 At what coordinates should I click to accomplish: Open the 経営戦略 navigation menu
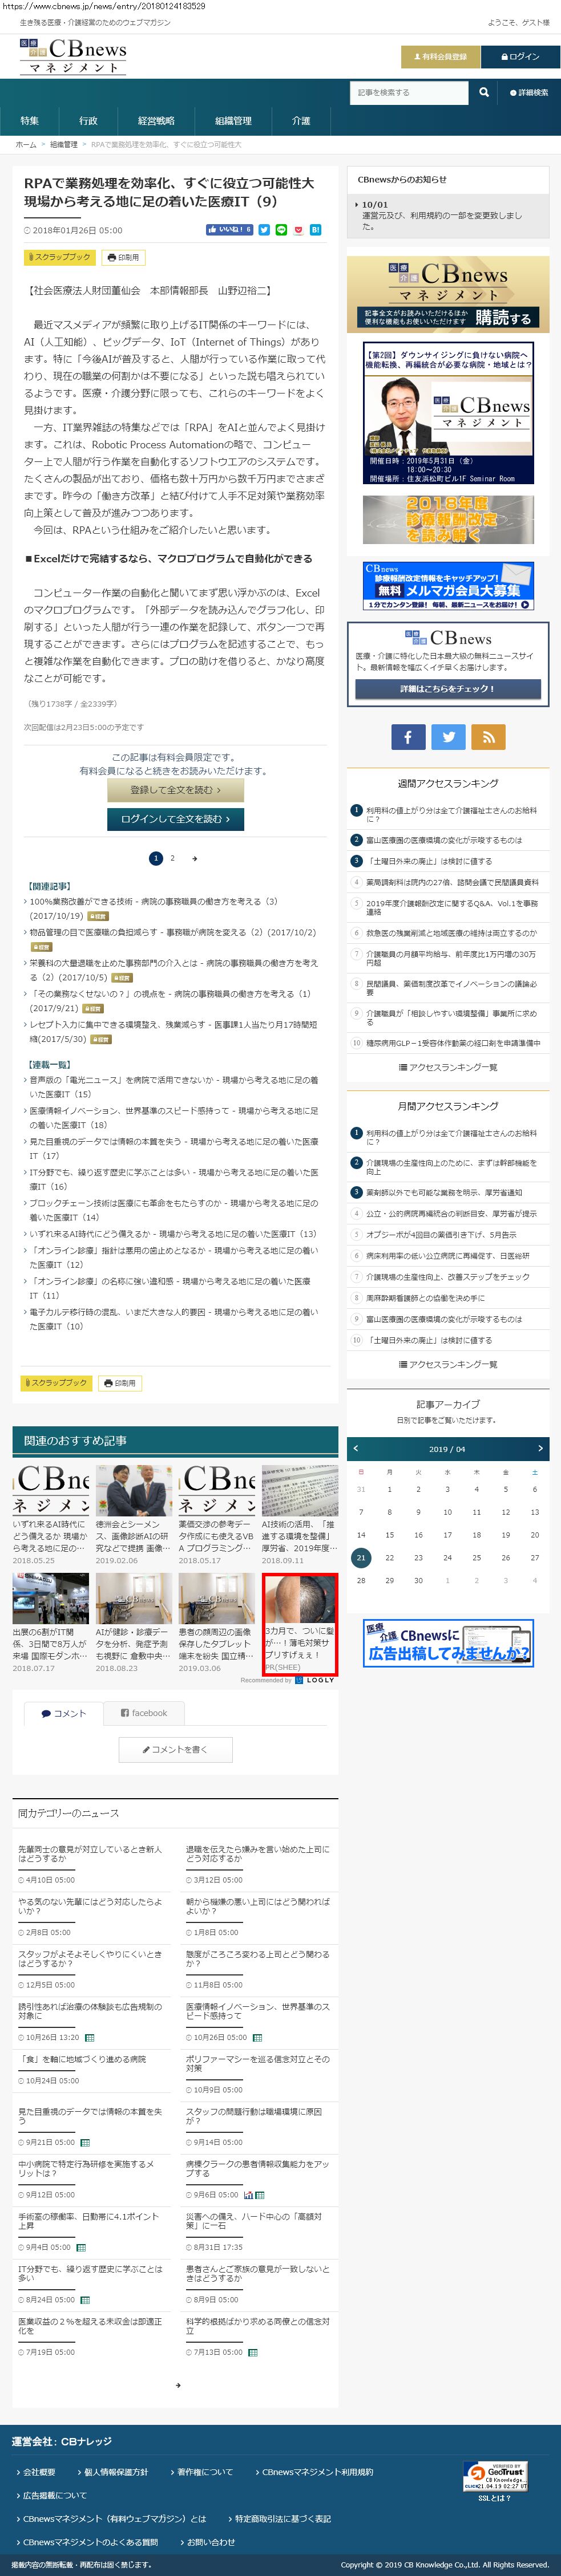click(156, 121)
